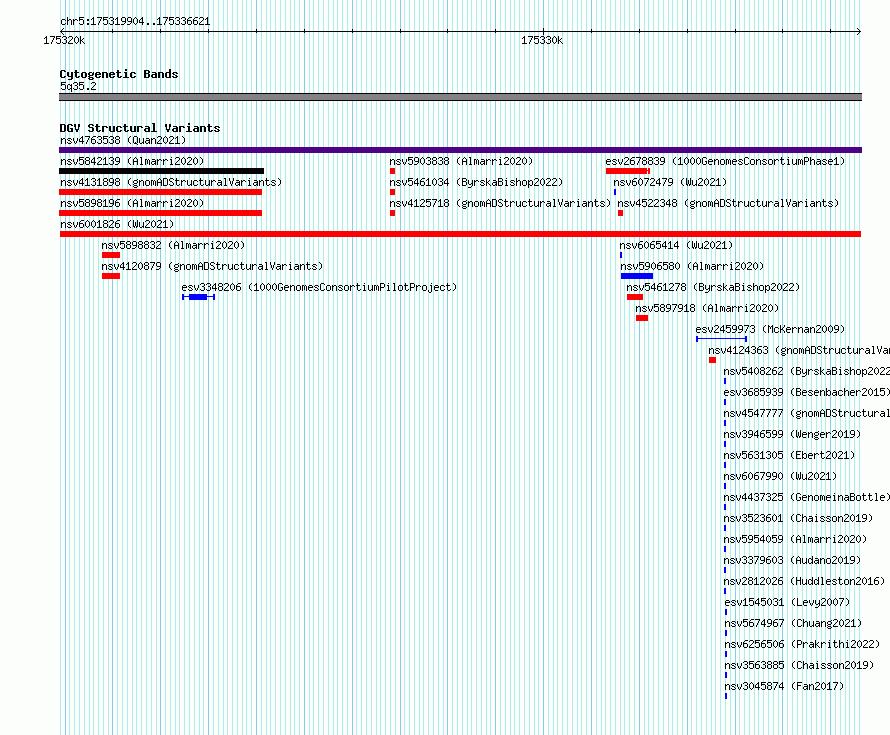
Task: Open nsv3045874 (Fan2017) variant label
Action: 784,686
